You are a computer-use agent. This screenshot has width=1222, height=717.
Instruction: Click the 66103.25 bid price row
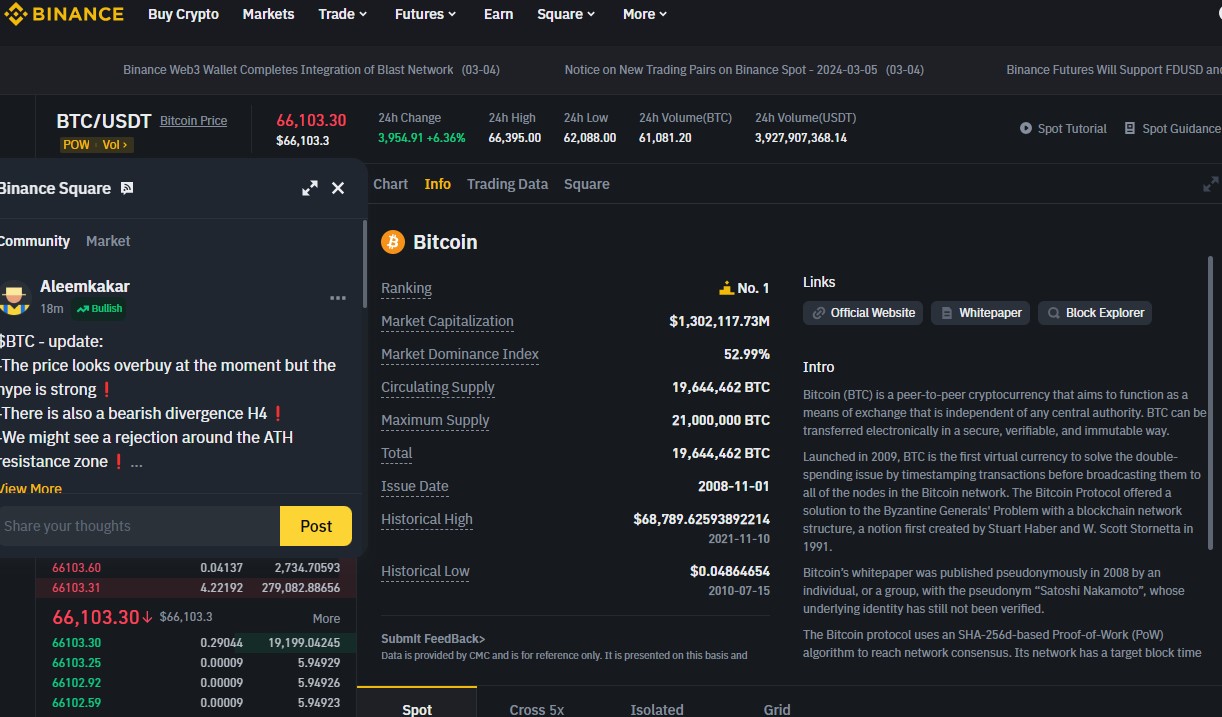(196, 662)
